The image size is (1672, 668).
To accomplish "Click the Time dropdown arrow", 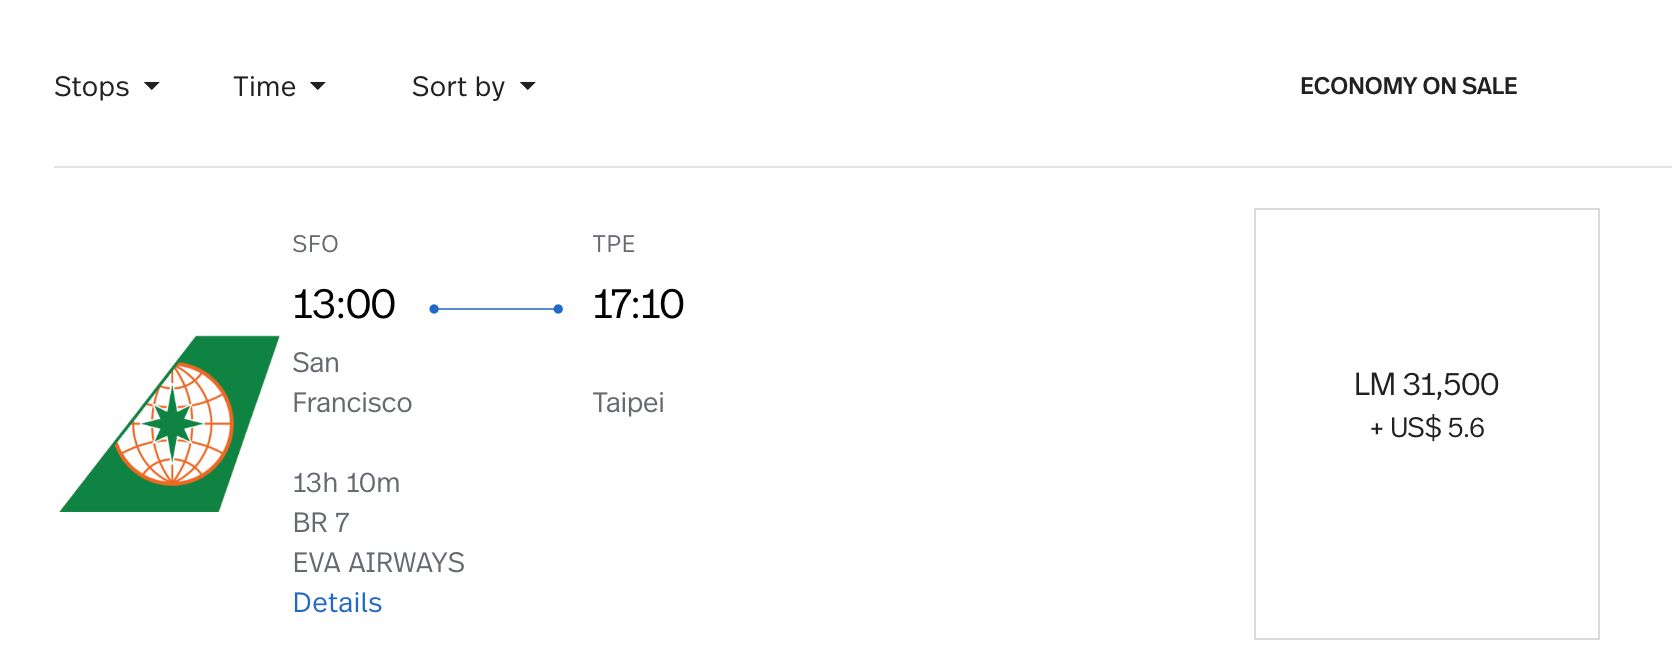I will 318,87.
